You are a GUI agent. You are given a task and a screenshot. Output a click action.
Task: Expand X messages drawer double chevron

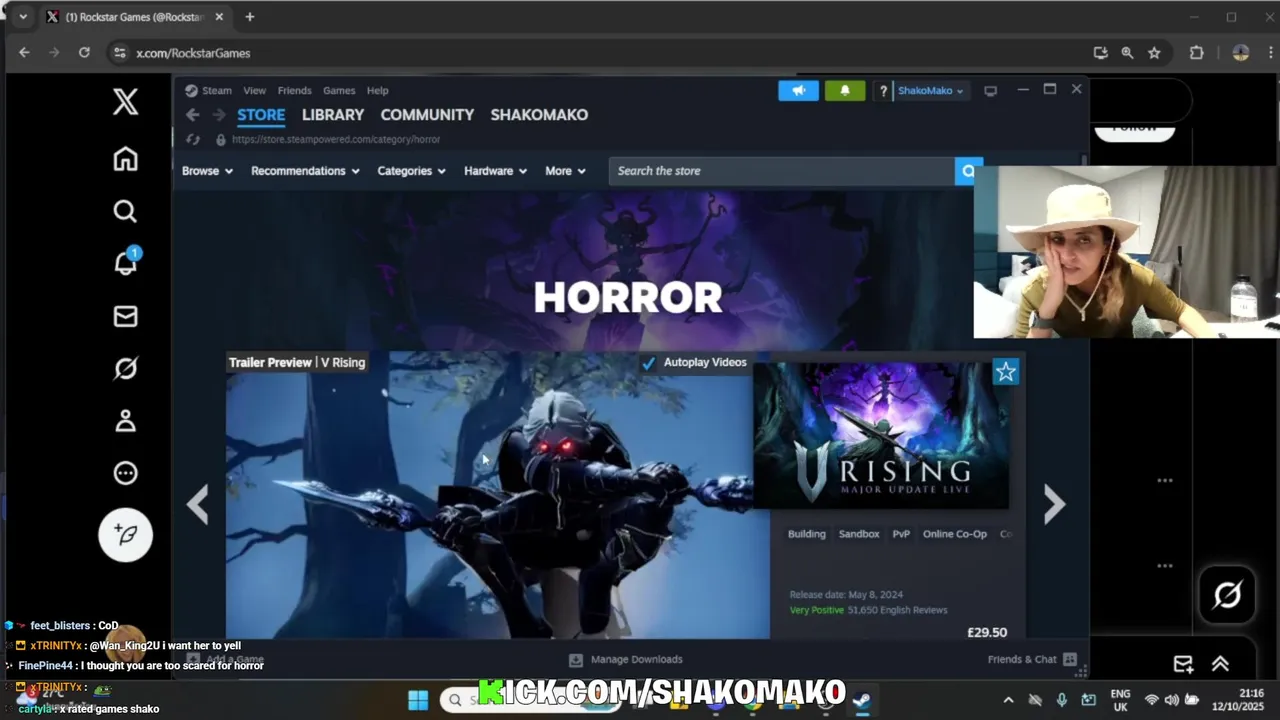[x=1220, y=664]
